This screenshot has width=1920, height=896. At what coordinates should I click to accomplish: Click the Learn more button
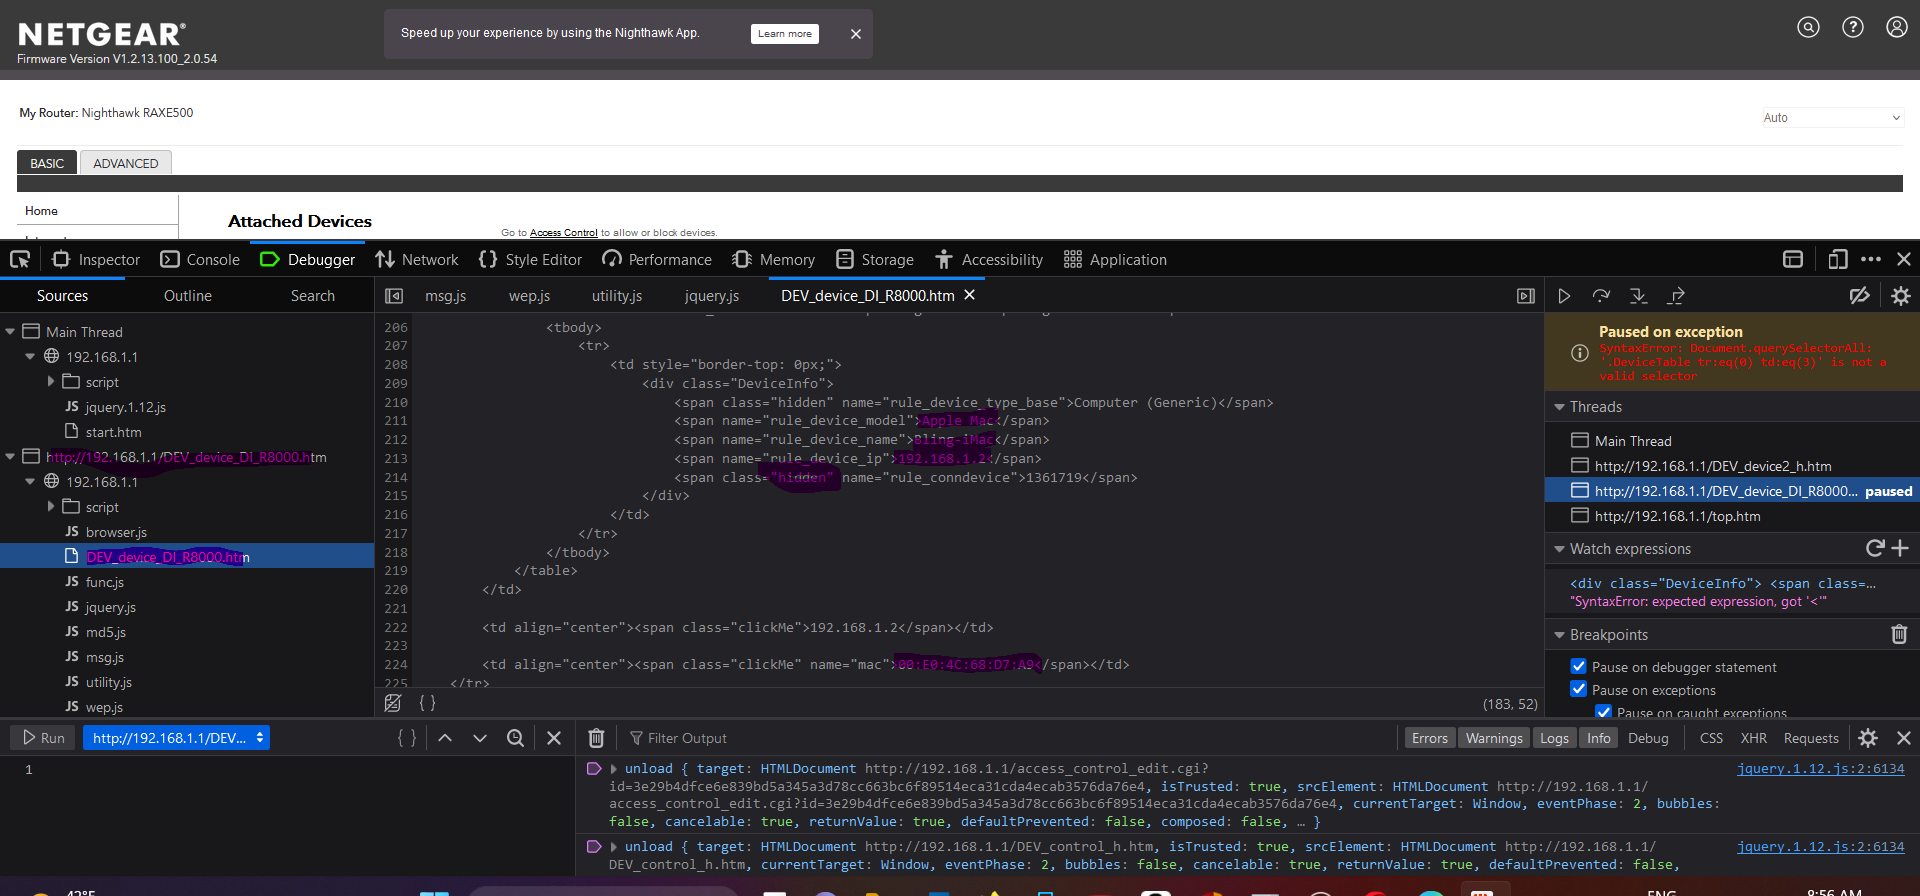click(785, 34)
